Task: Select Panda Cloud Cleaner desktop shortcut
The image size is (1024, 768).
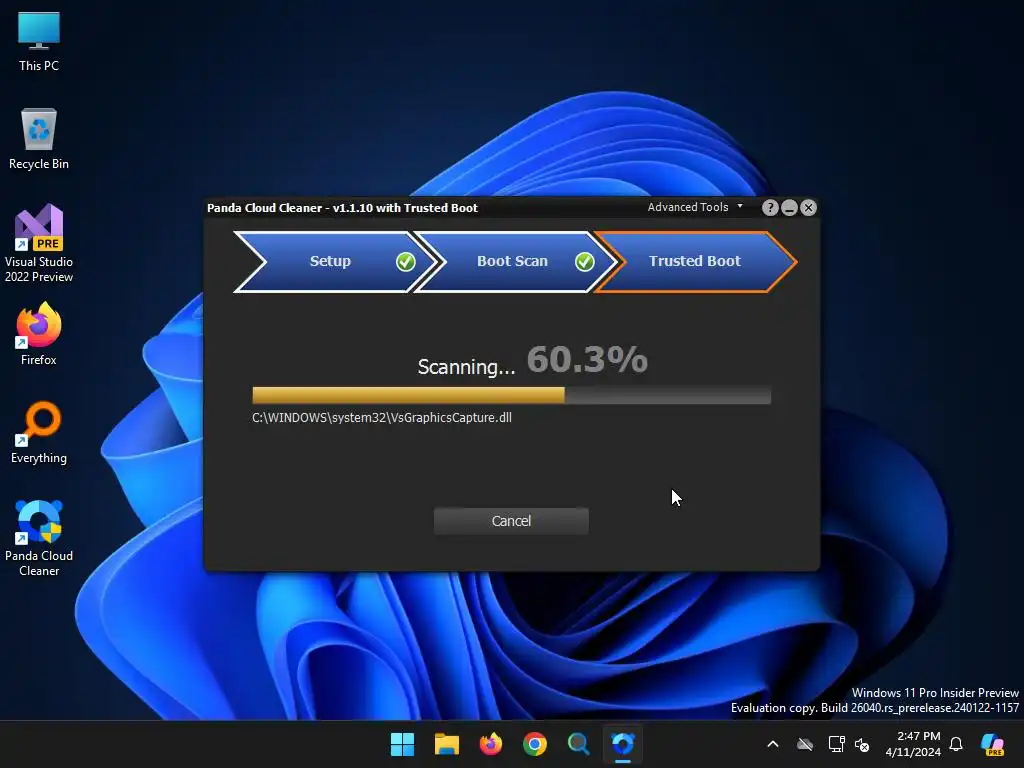Action: pyautogui.click(x=39, y=538)
